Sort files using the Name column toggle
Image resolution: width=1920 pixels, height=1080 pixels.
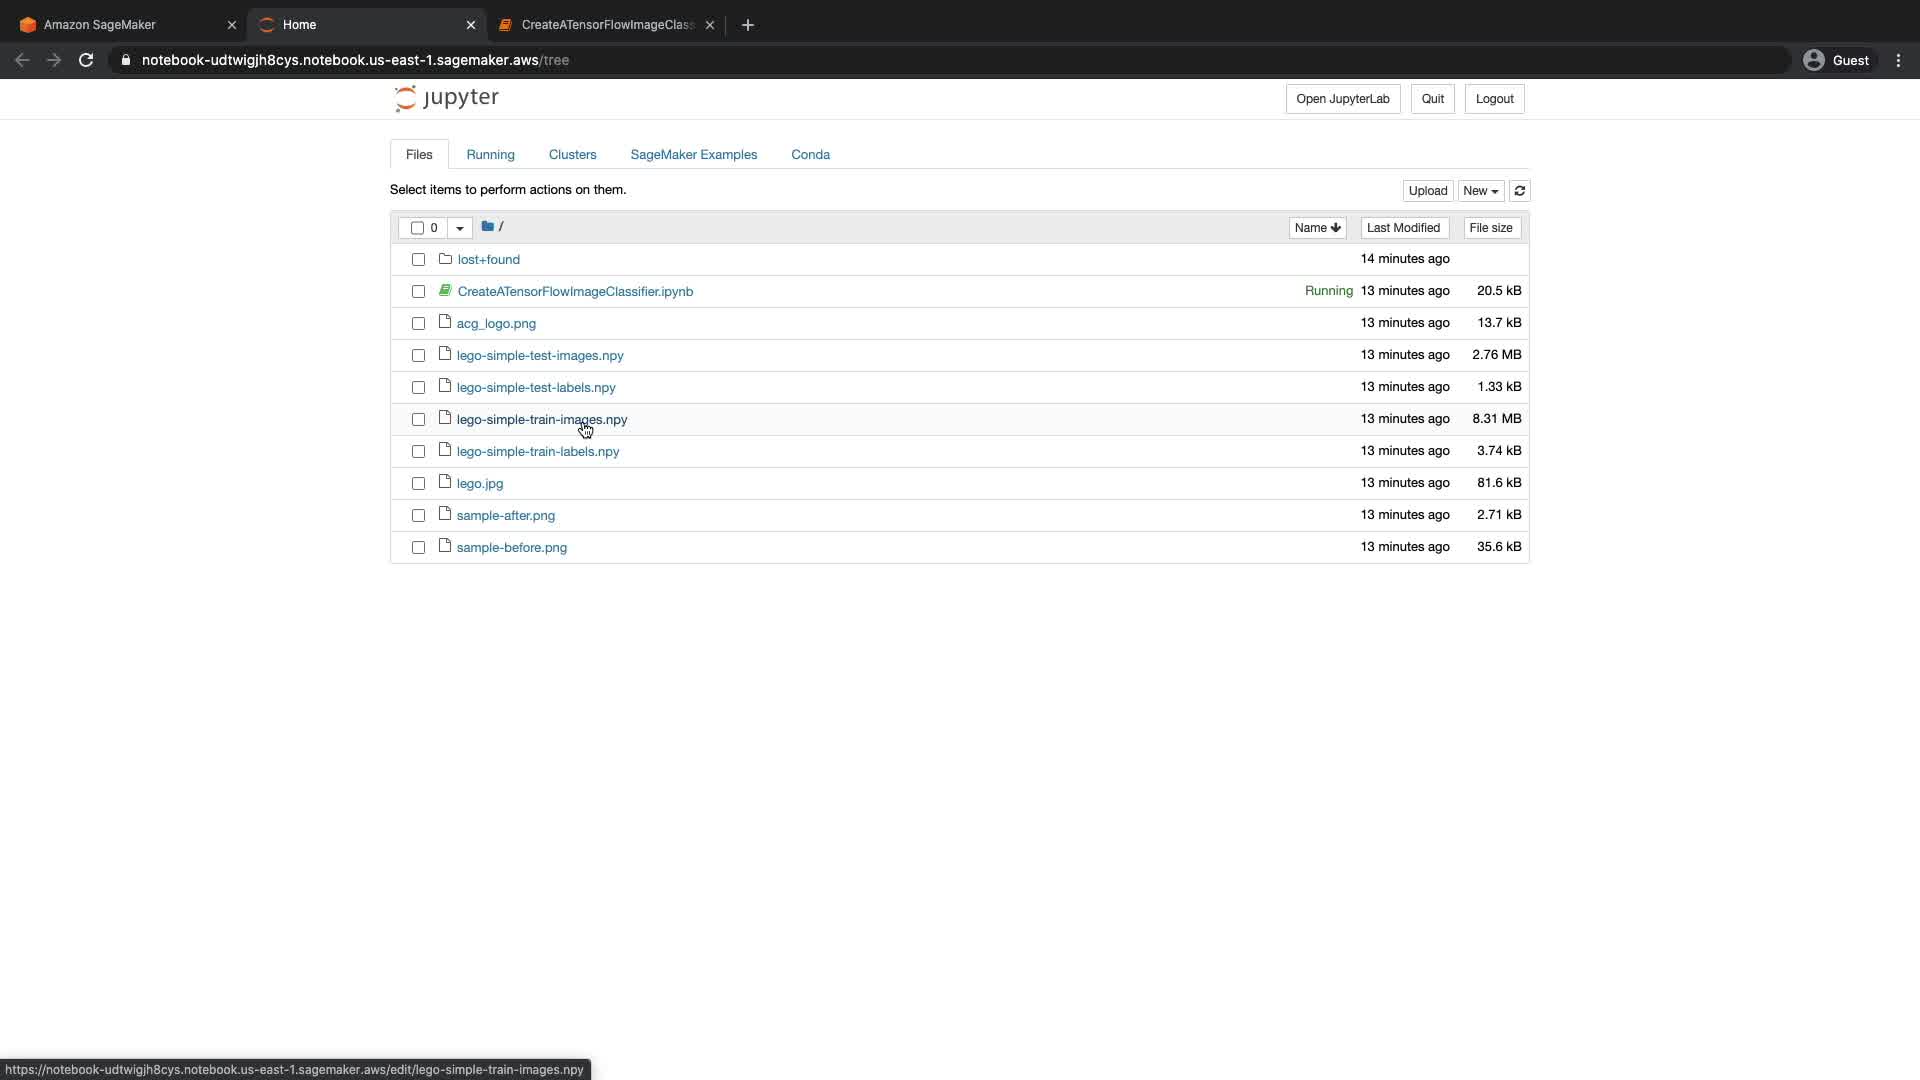[1316, 228]
